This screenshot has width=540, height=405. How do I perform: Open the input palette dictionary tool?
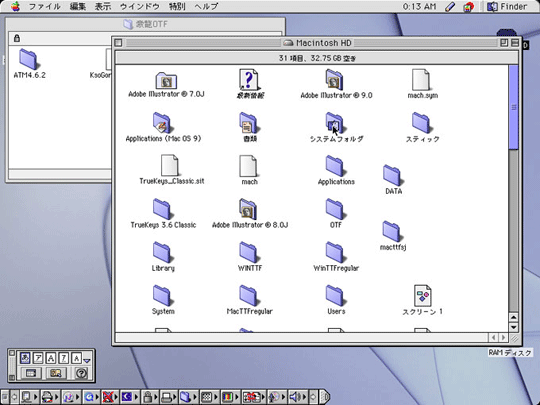point(56,373)
